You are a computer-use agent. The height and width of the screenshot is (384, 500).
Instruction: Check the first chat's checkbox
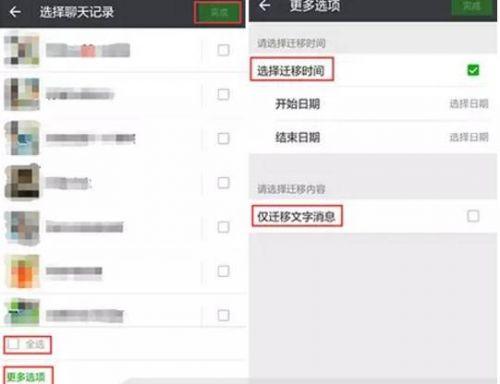tap(223, 50)
